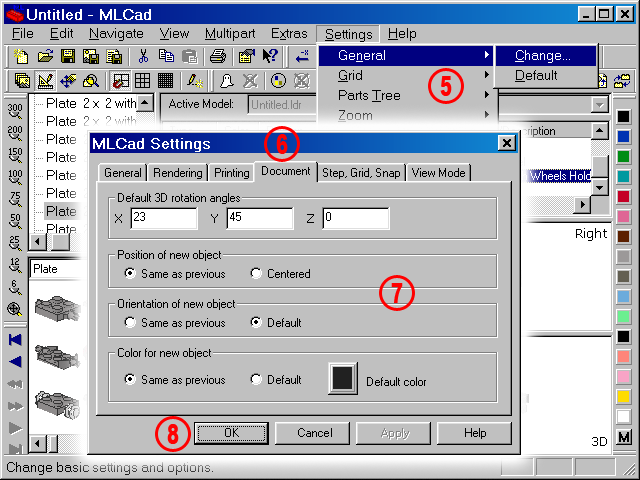
Task: Click the Cut scissors icon
Action: pyautogui.click(x=143, y=56)
